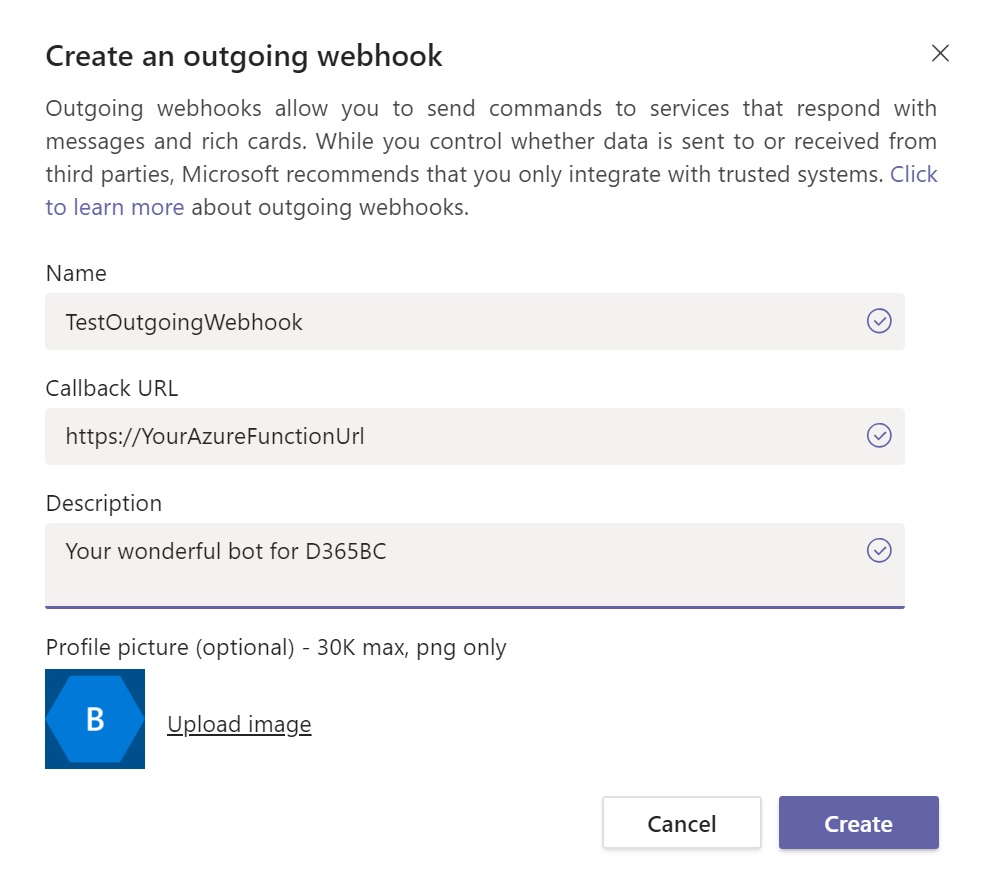Click the Name field label
981x886 pixels.
click(x=75, y=273)
